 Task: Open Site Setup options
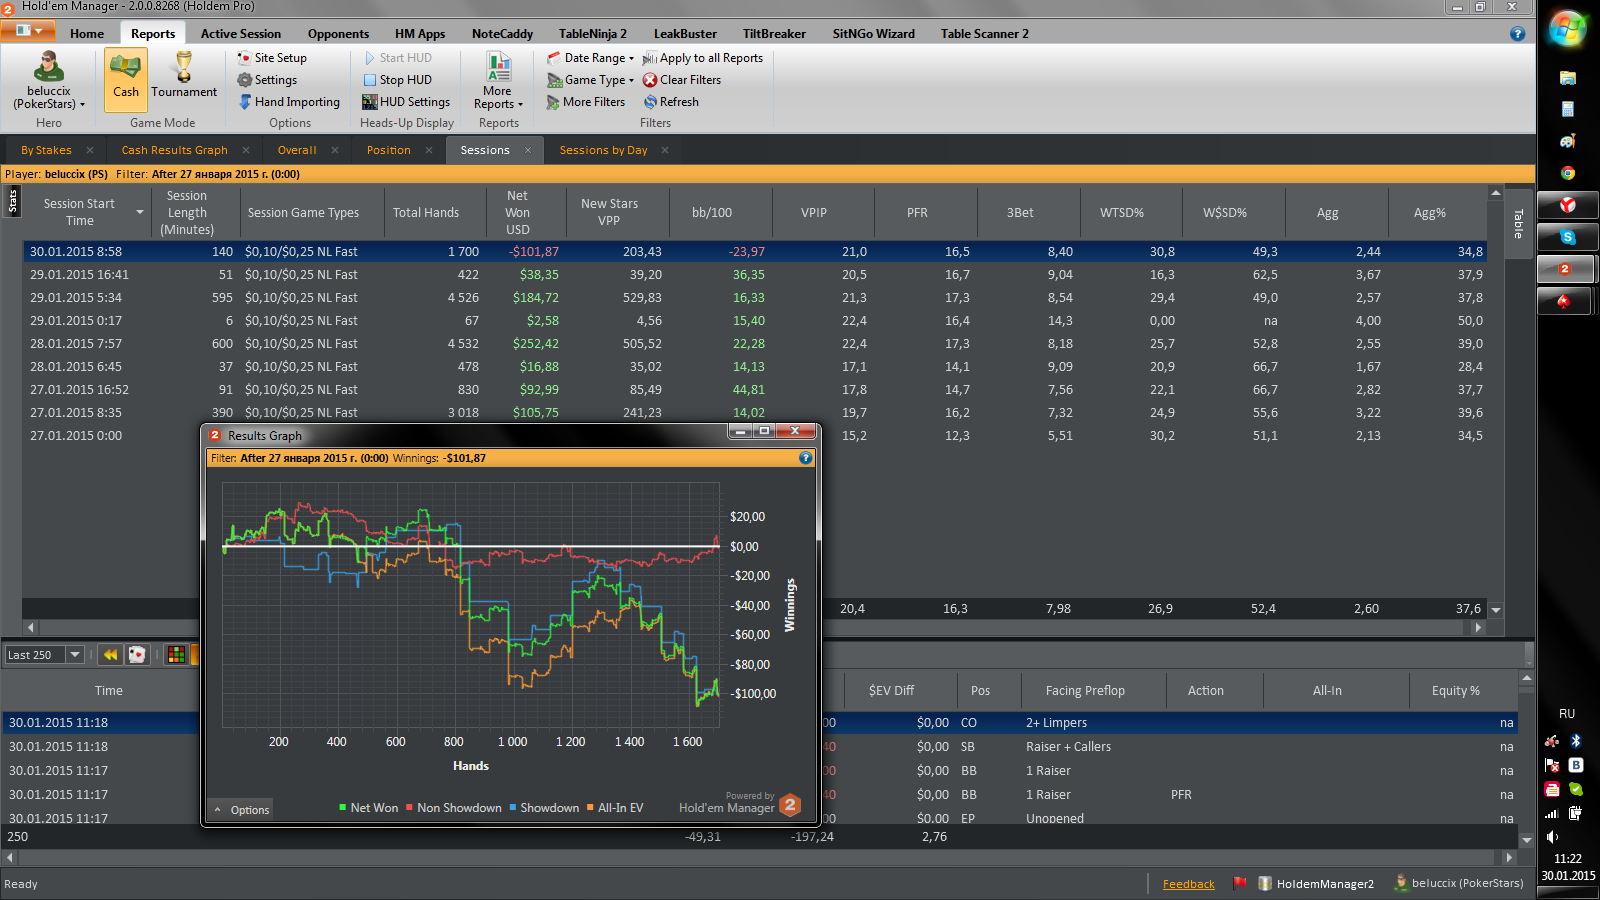coord(272,58)
